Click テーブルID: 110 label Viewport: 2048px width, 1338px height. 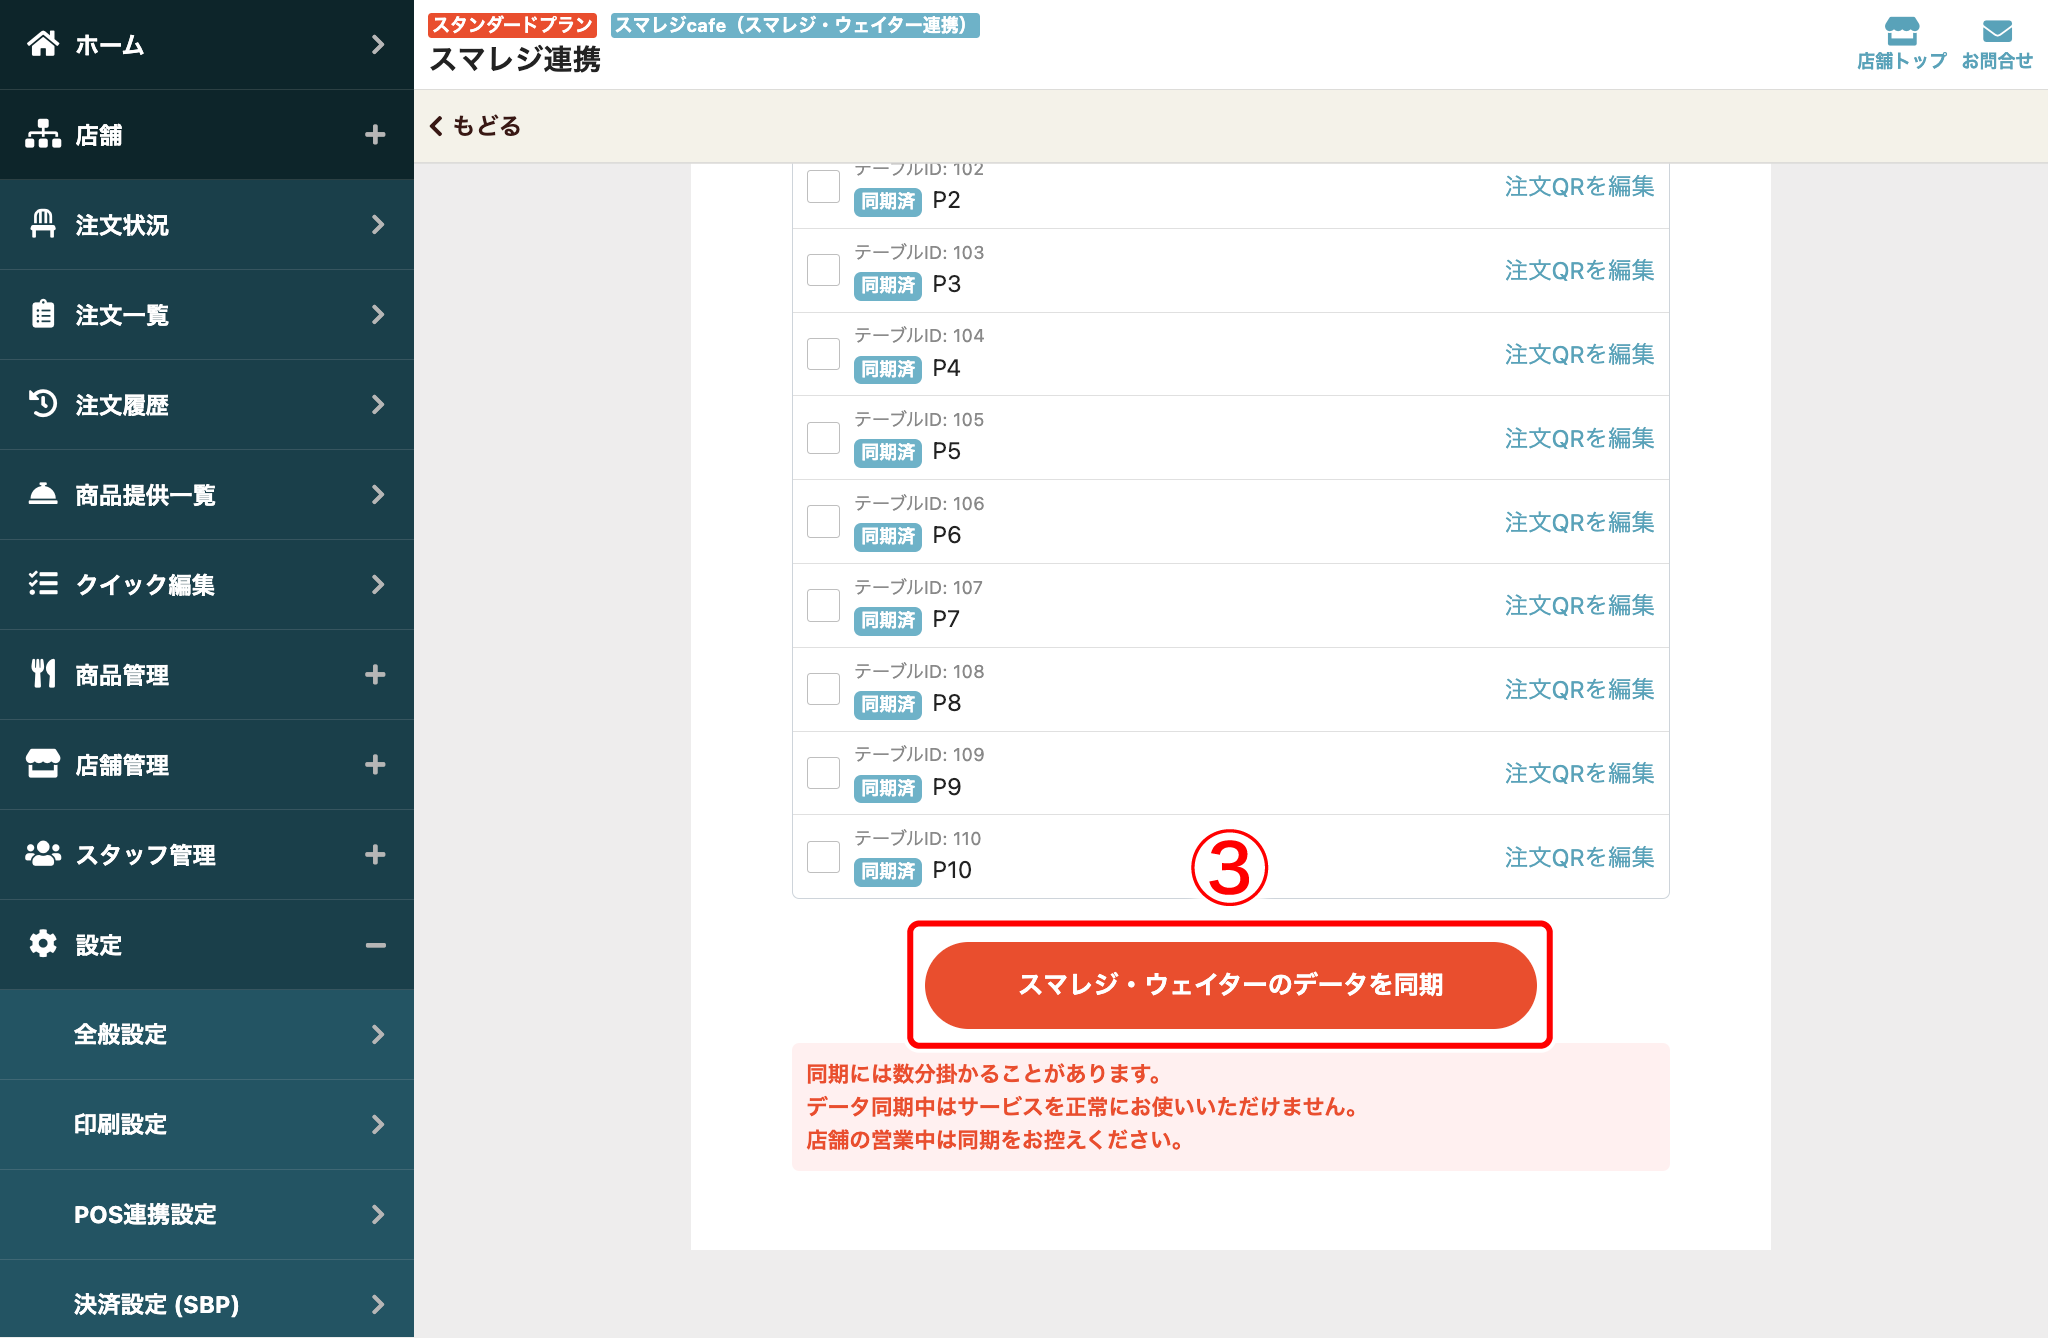click(918, 838)
